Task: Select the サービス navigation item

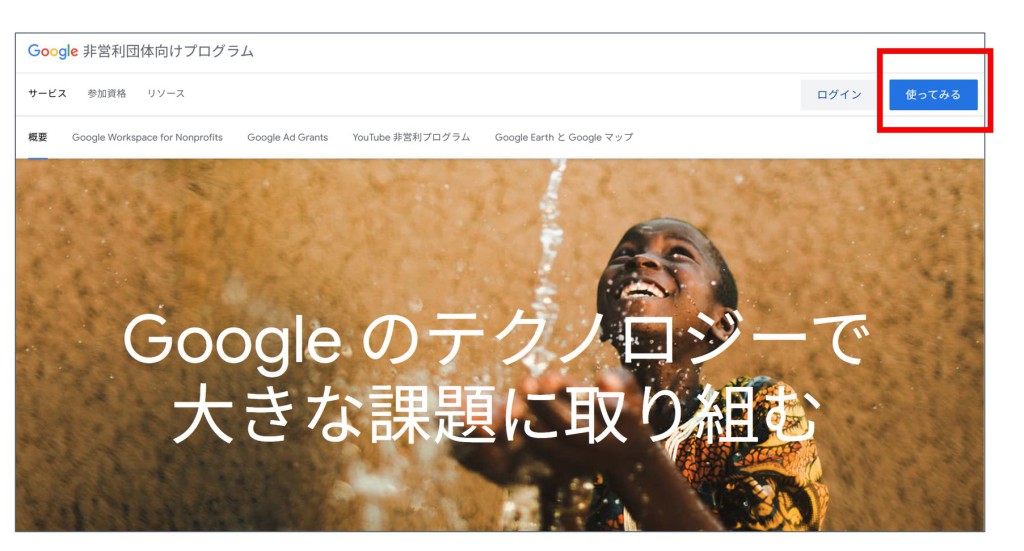Action: (x=47, y=93)
